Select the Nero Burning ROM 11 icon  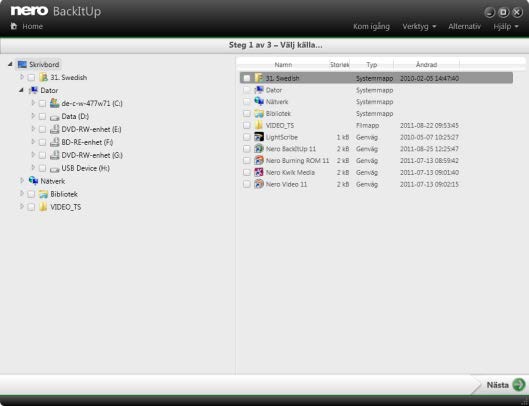click(259, 161)
